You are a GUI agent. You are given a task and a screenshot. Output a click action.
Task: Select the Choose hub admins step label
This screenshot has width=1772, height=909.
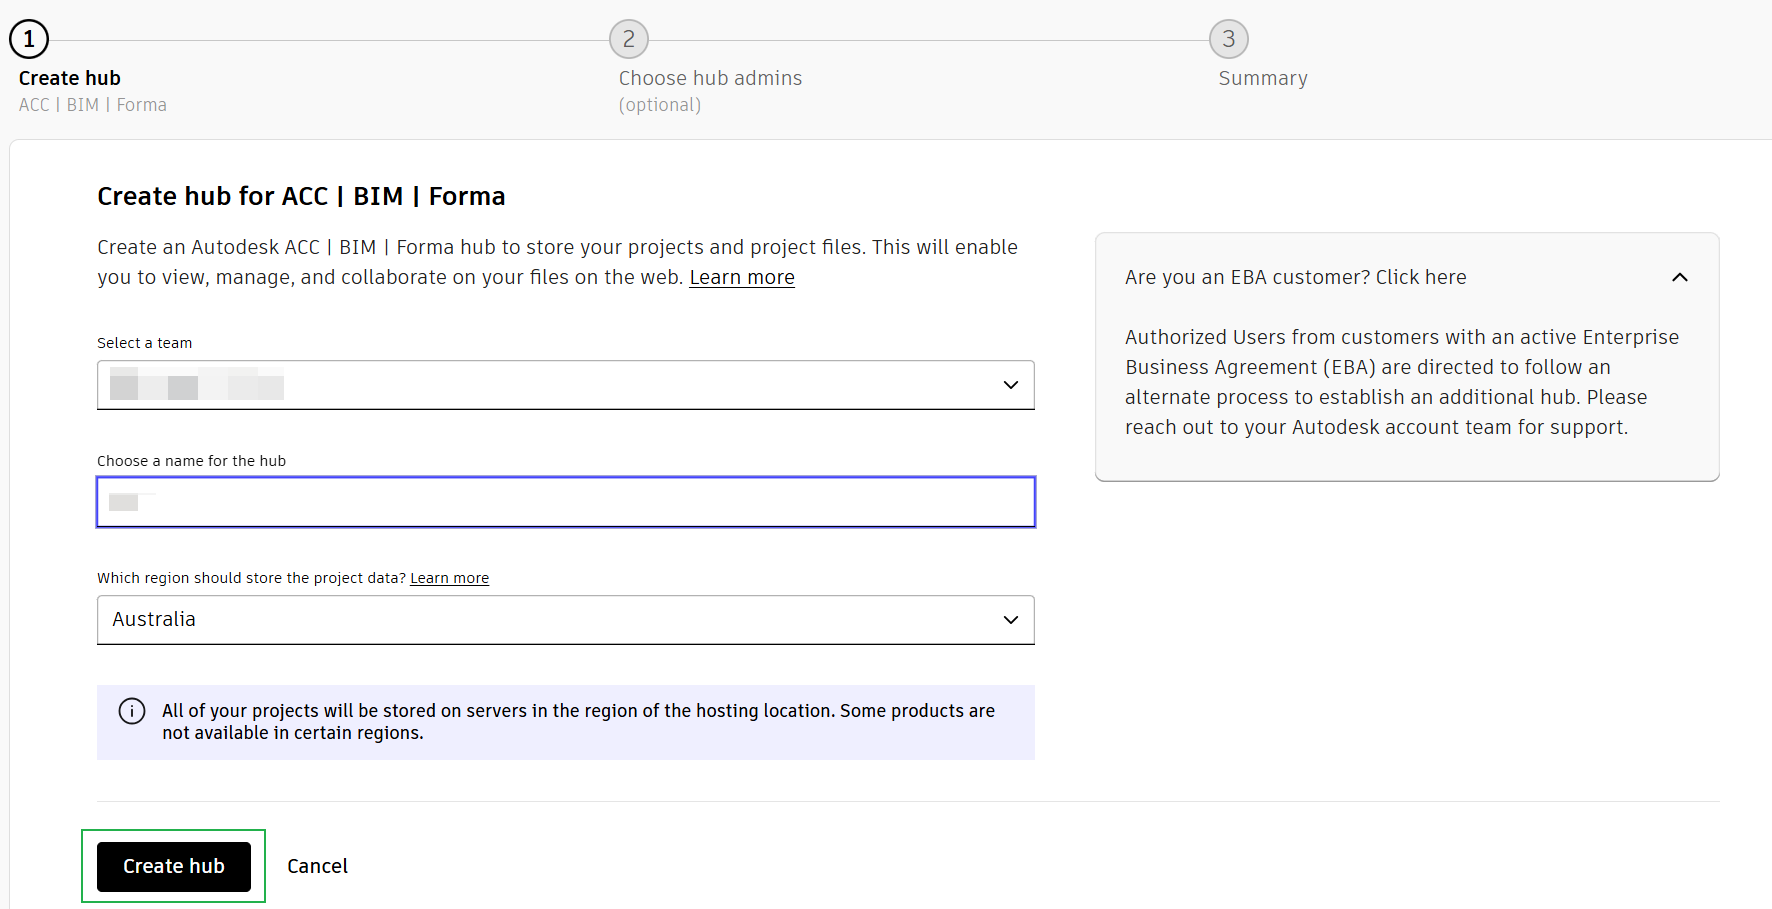coord(710,78)
